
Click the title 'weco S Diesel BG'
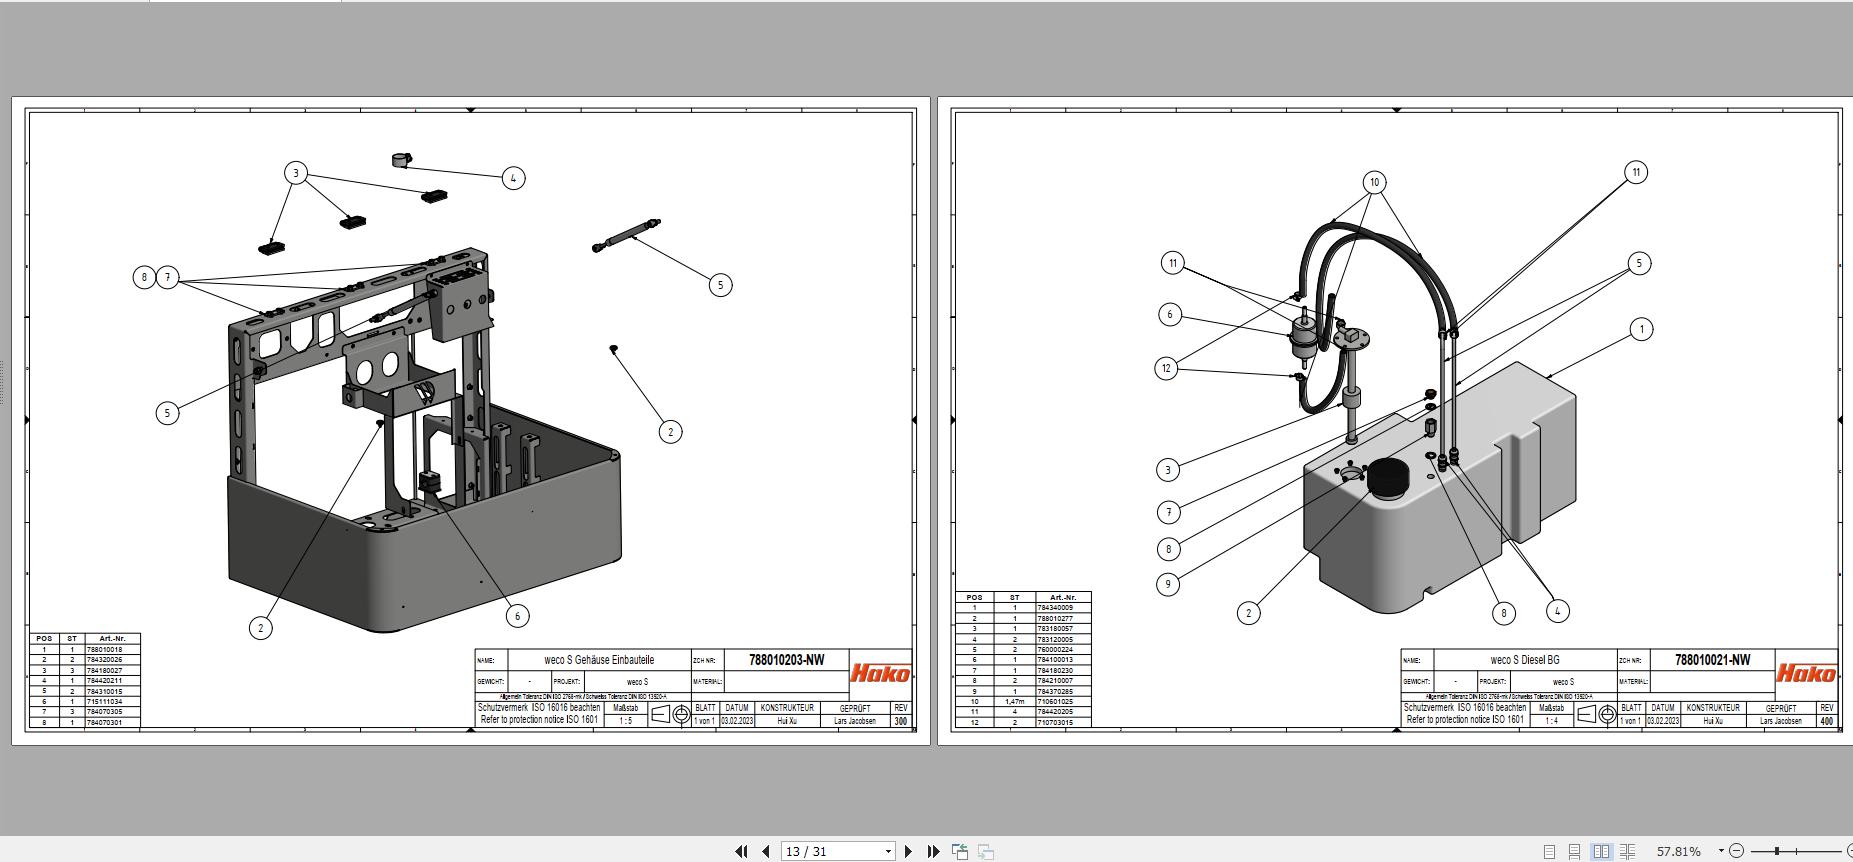[1525, 660]
